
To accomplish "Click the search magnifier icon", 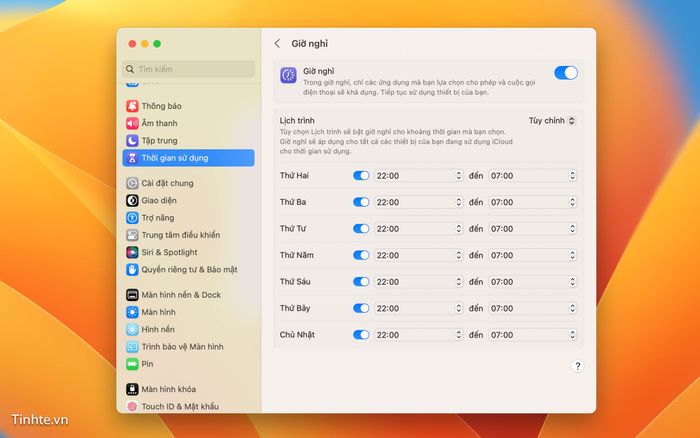I will tap(130, 69).
